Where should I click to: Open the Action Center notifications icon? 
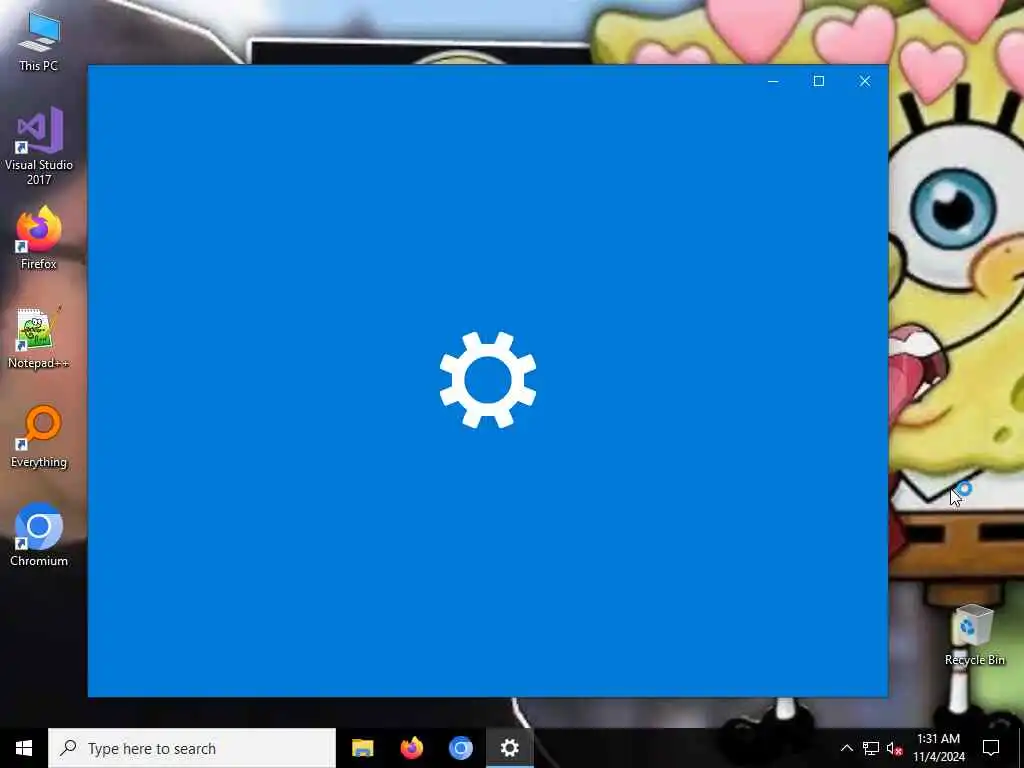pyautogui.click(x=991, y=748)
